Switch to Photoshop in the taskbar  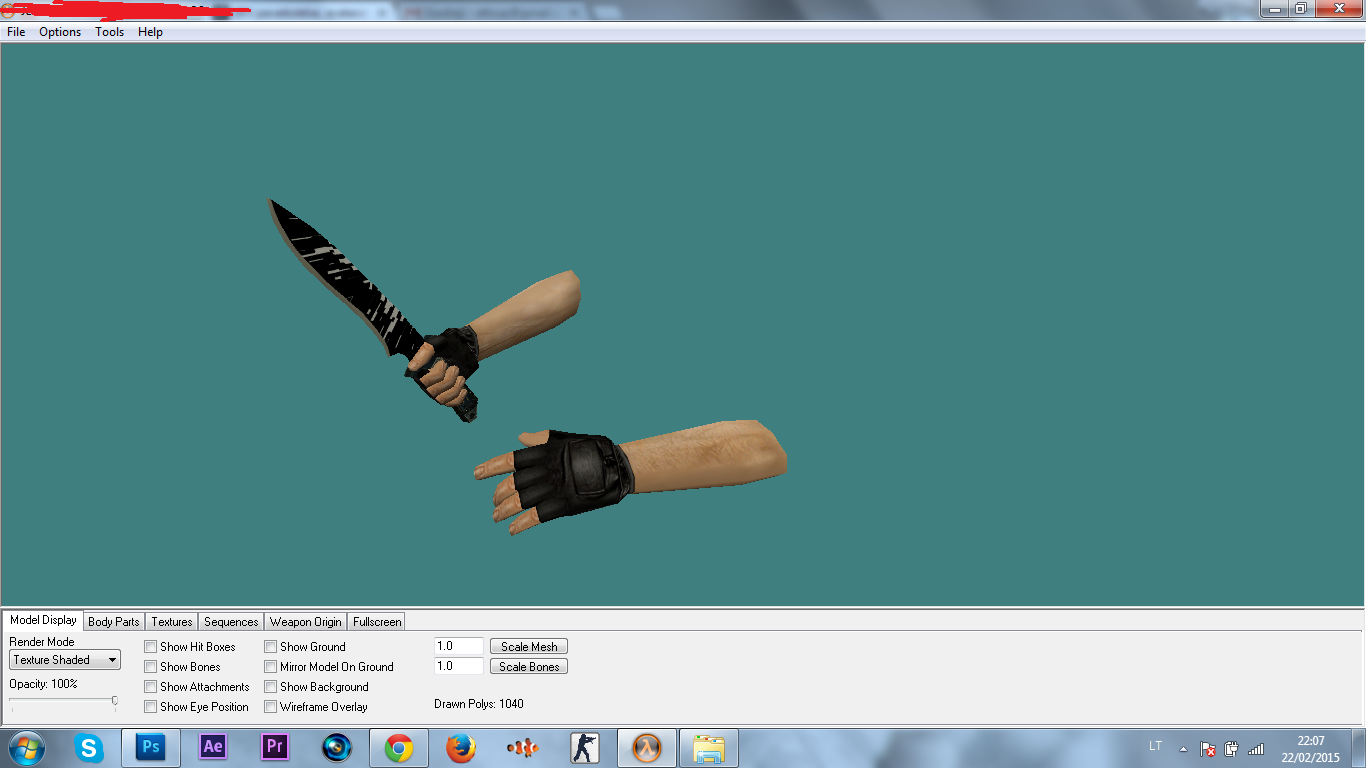[151, 748]
